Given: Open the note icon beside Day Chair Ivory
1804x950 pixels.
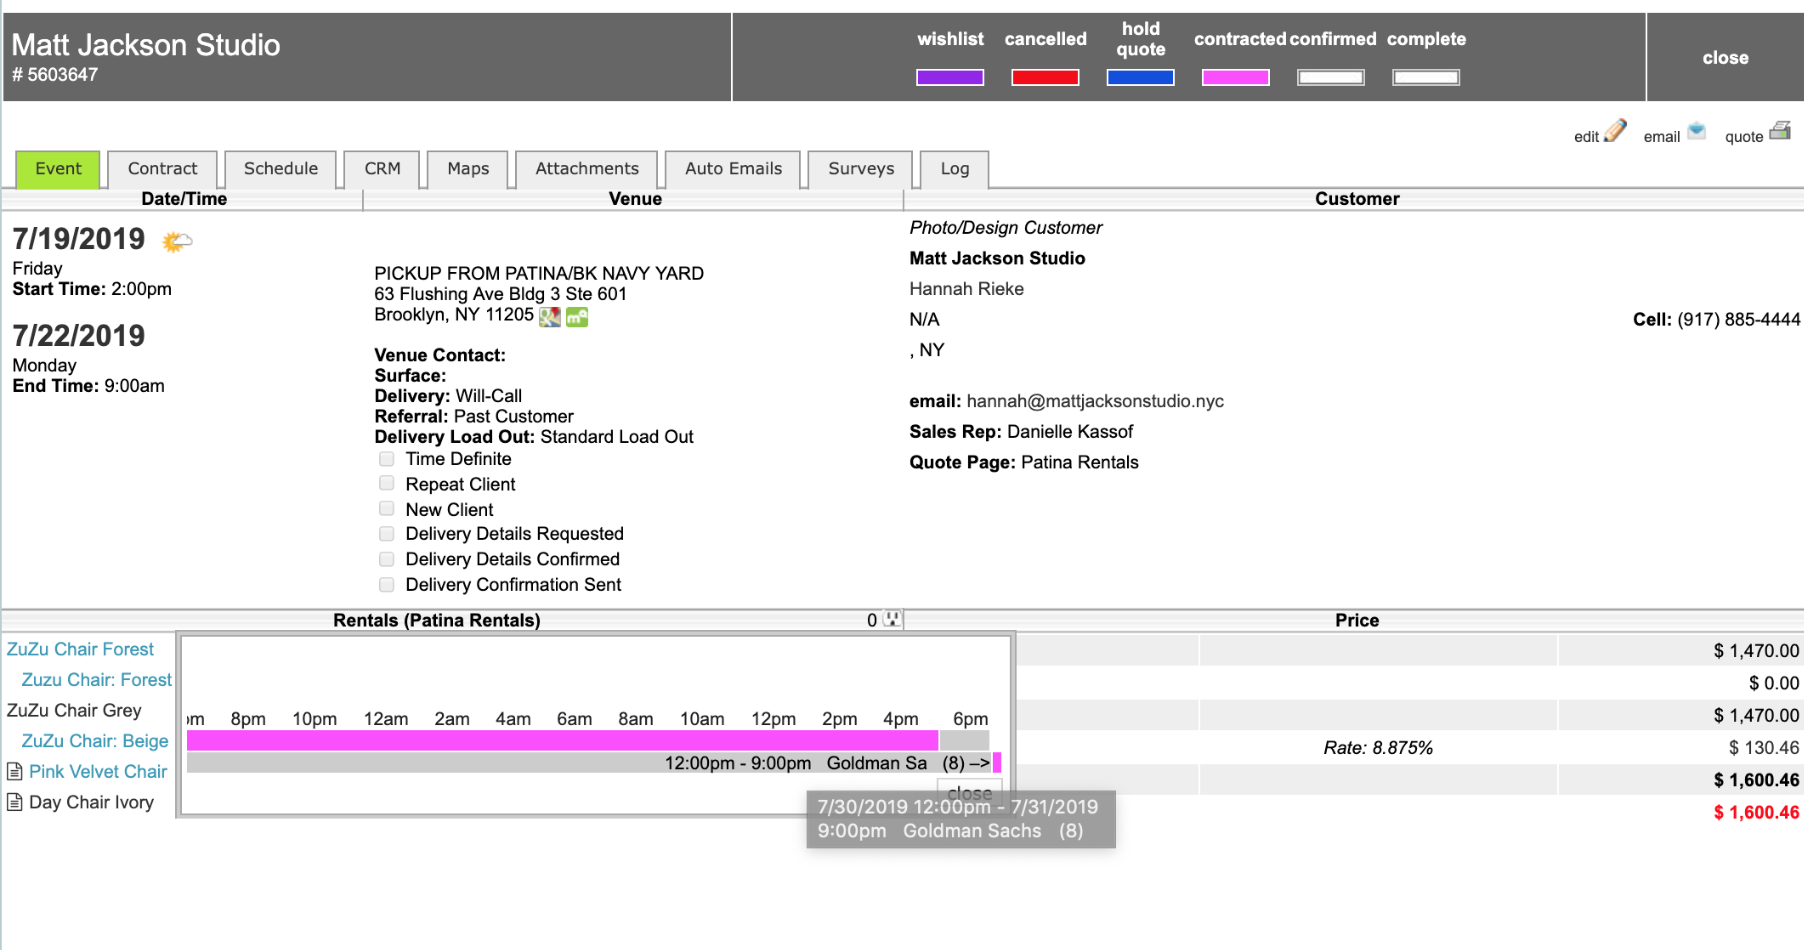Looking at the screenshot, I should pyautogui.click(x=15, y=803).
